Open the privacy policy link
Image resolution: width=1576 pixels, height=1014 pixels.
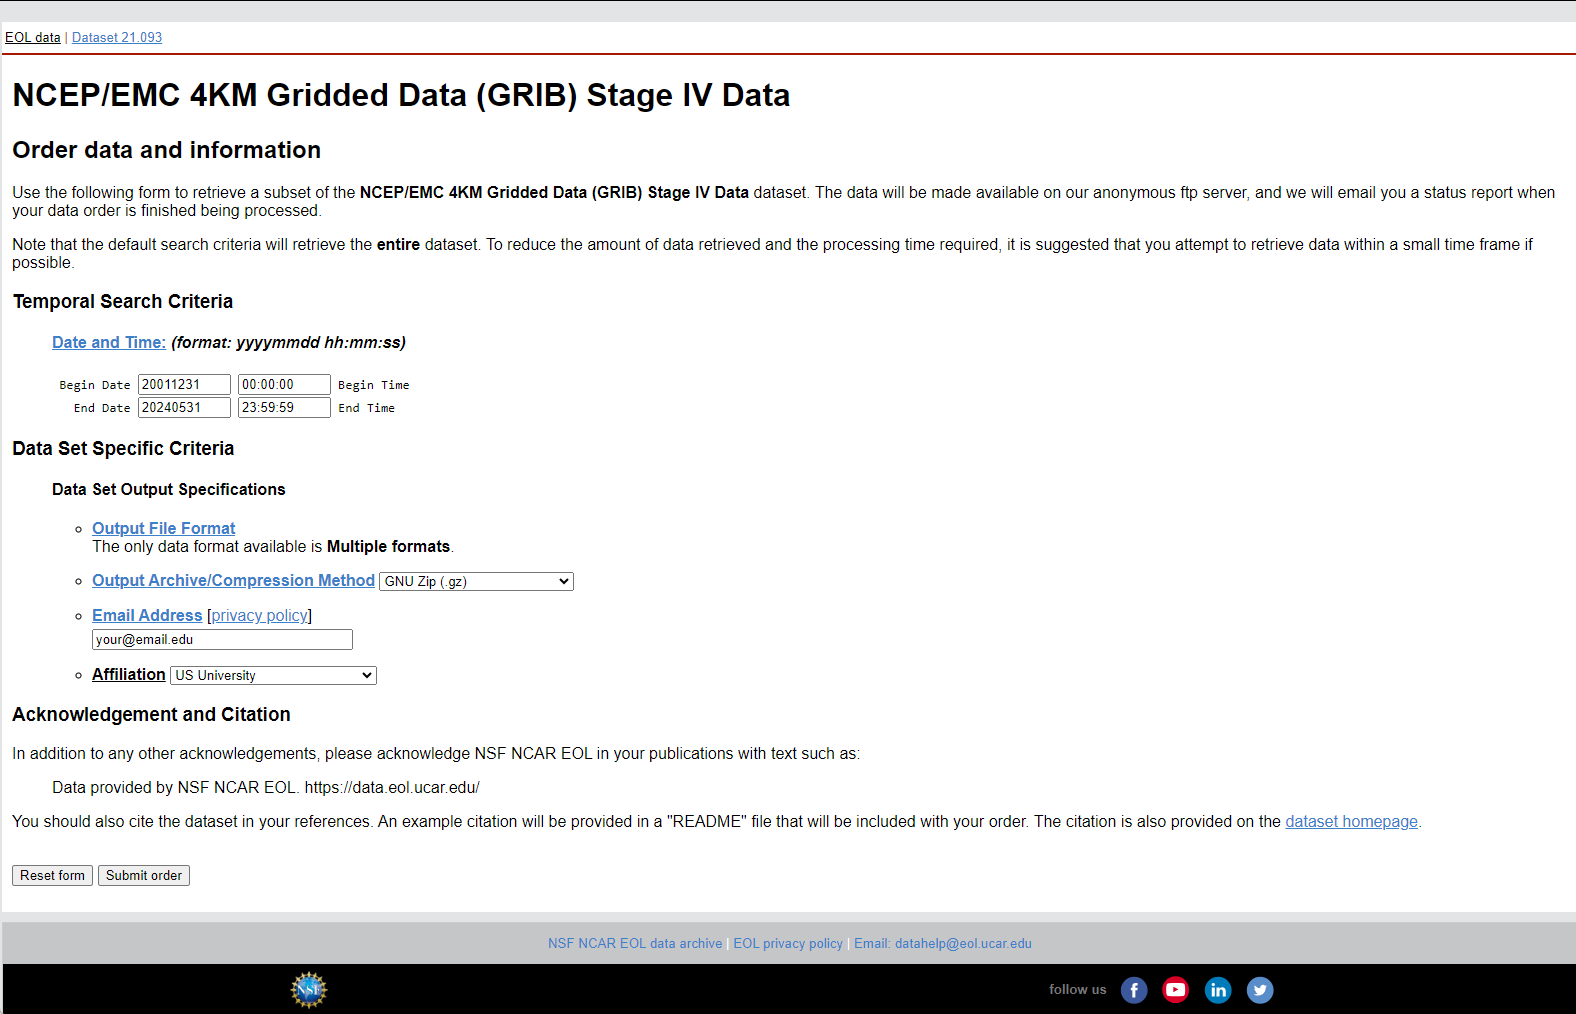[260, 615]
